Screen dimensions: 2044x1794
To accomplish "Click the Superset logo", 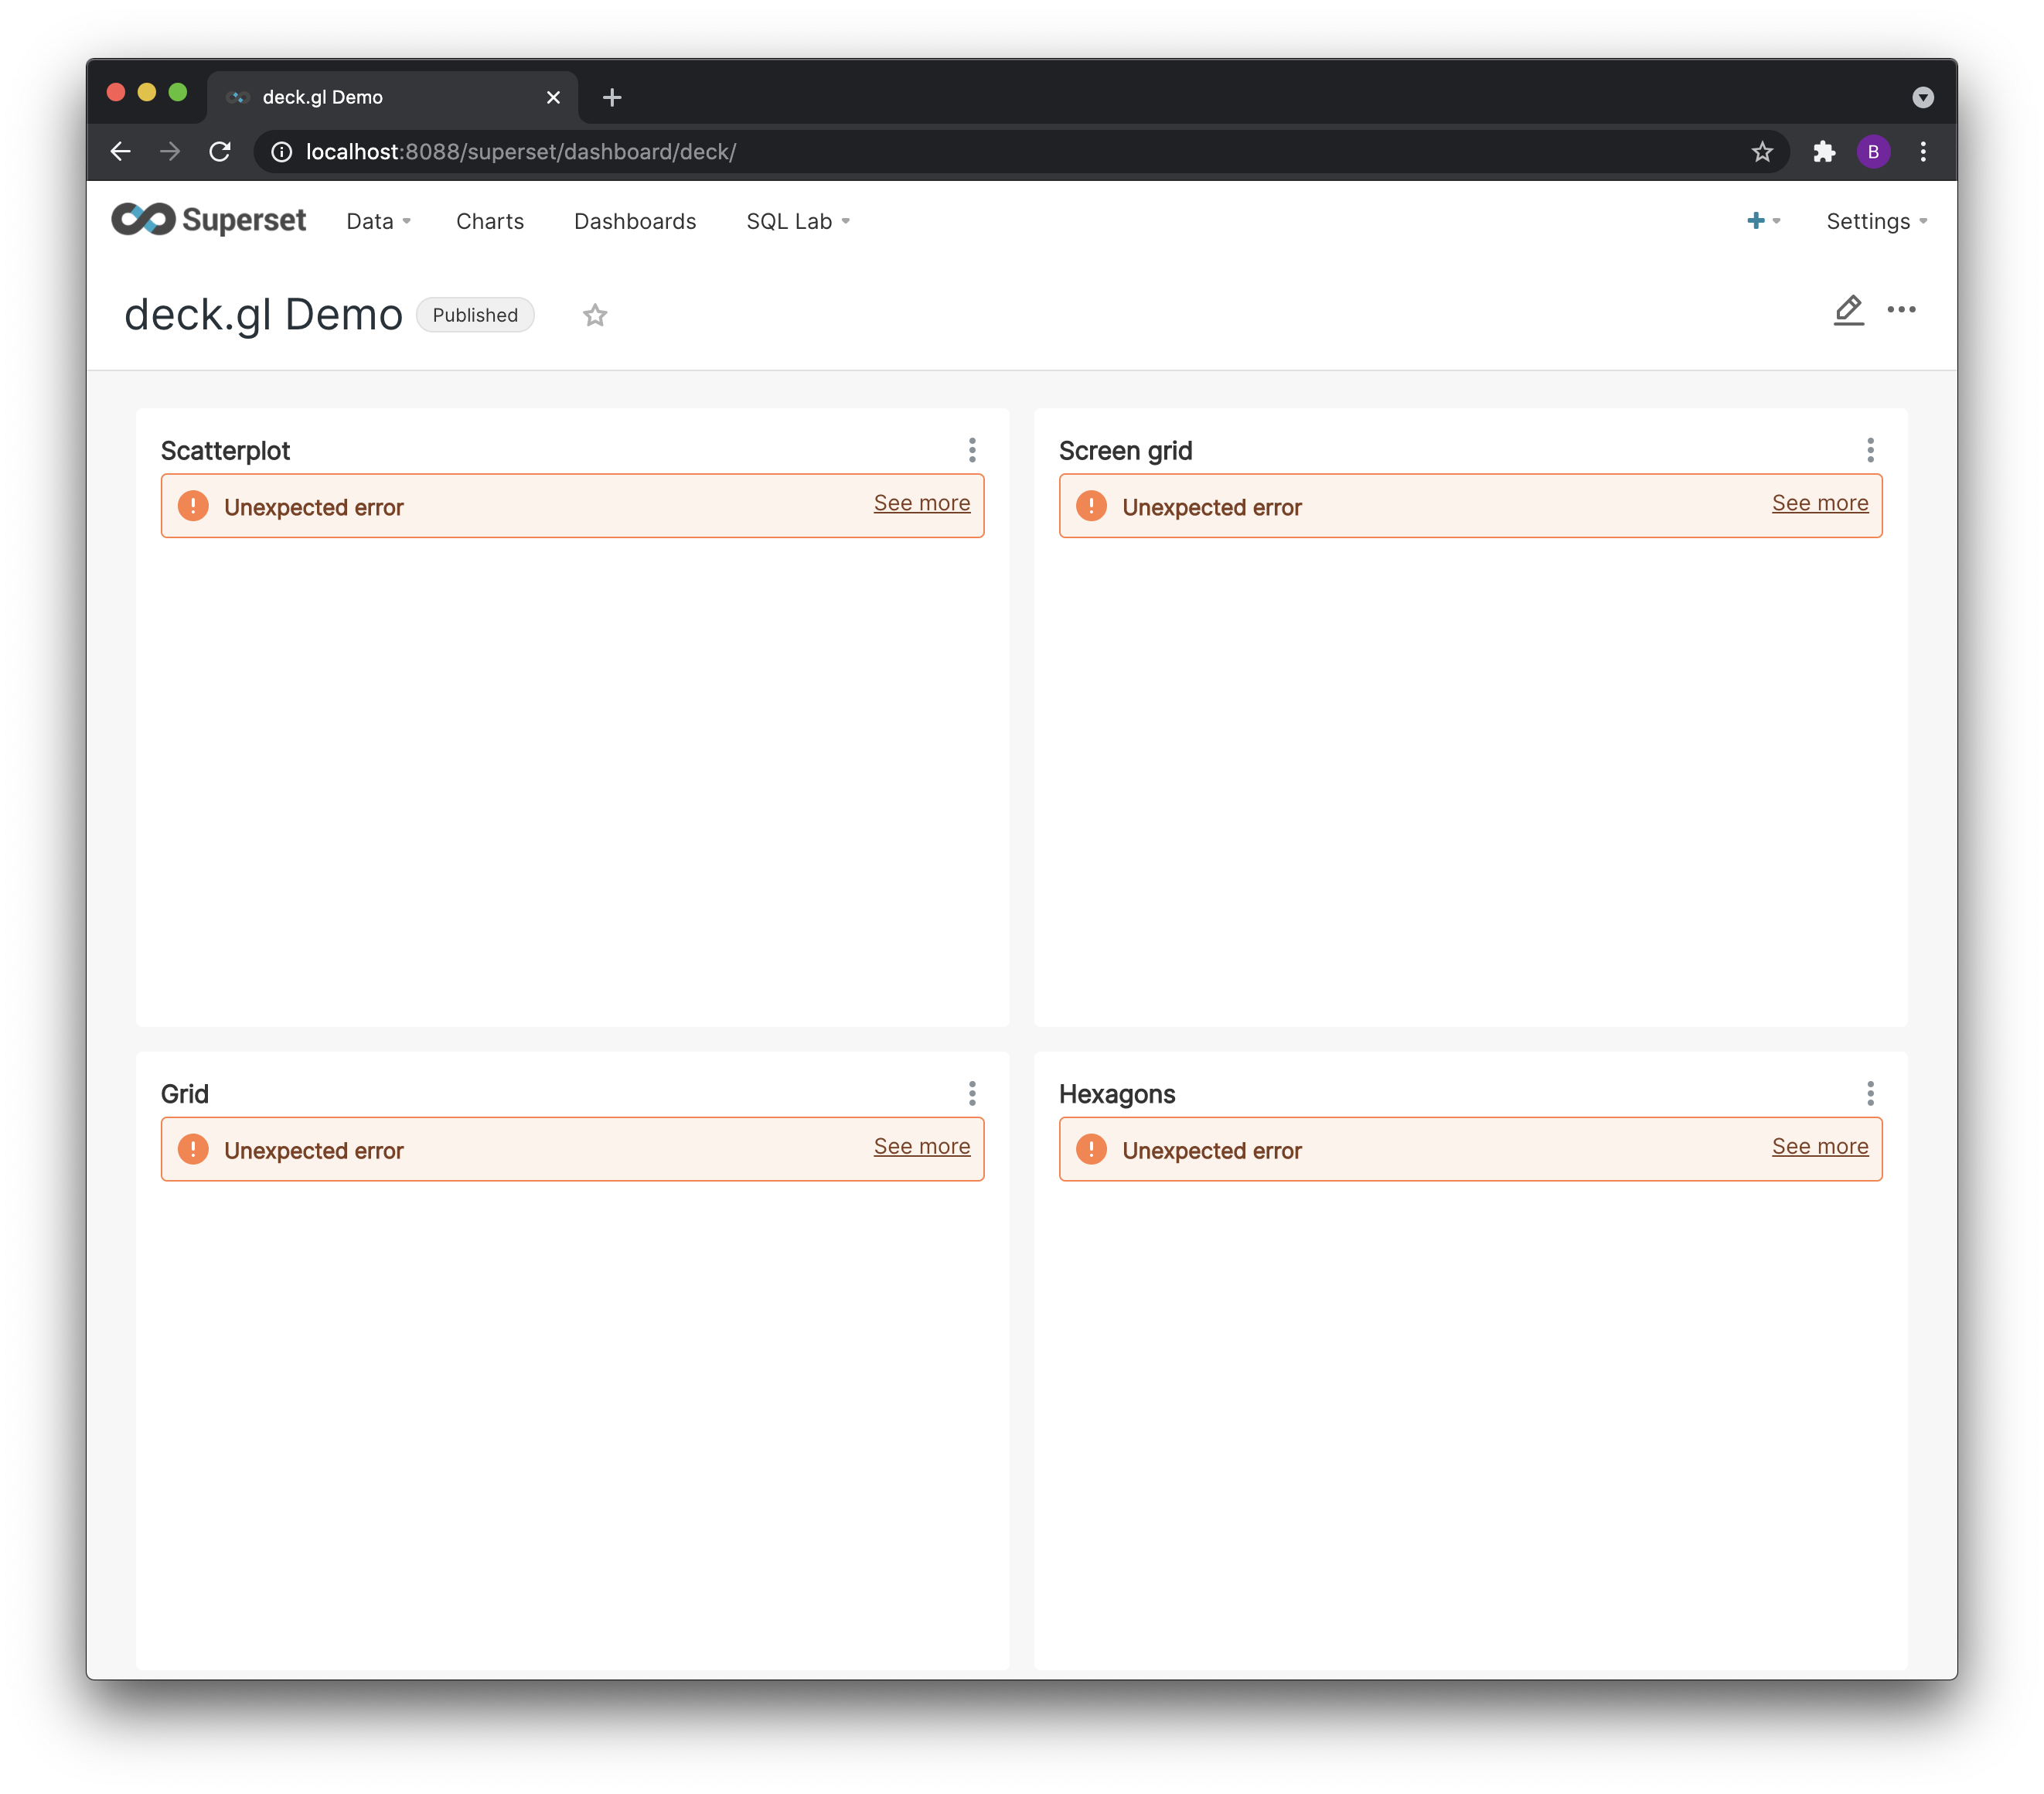I will tap(208, 219).
